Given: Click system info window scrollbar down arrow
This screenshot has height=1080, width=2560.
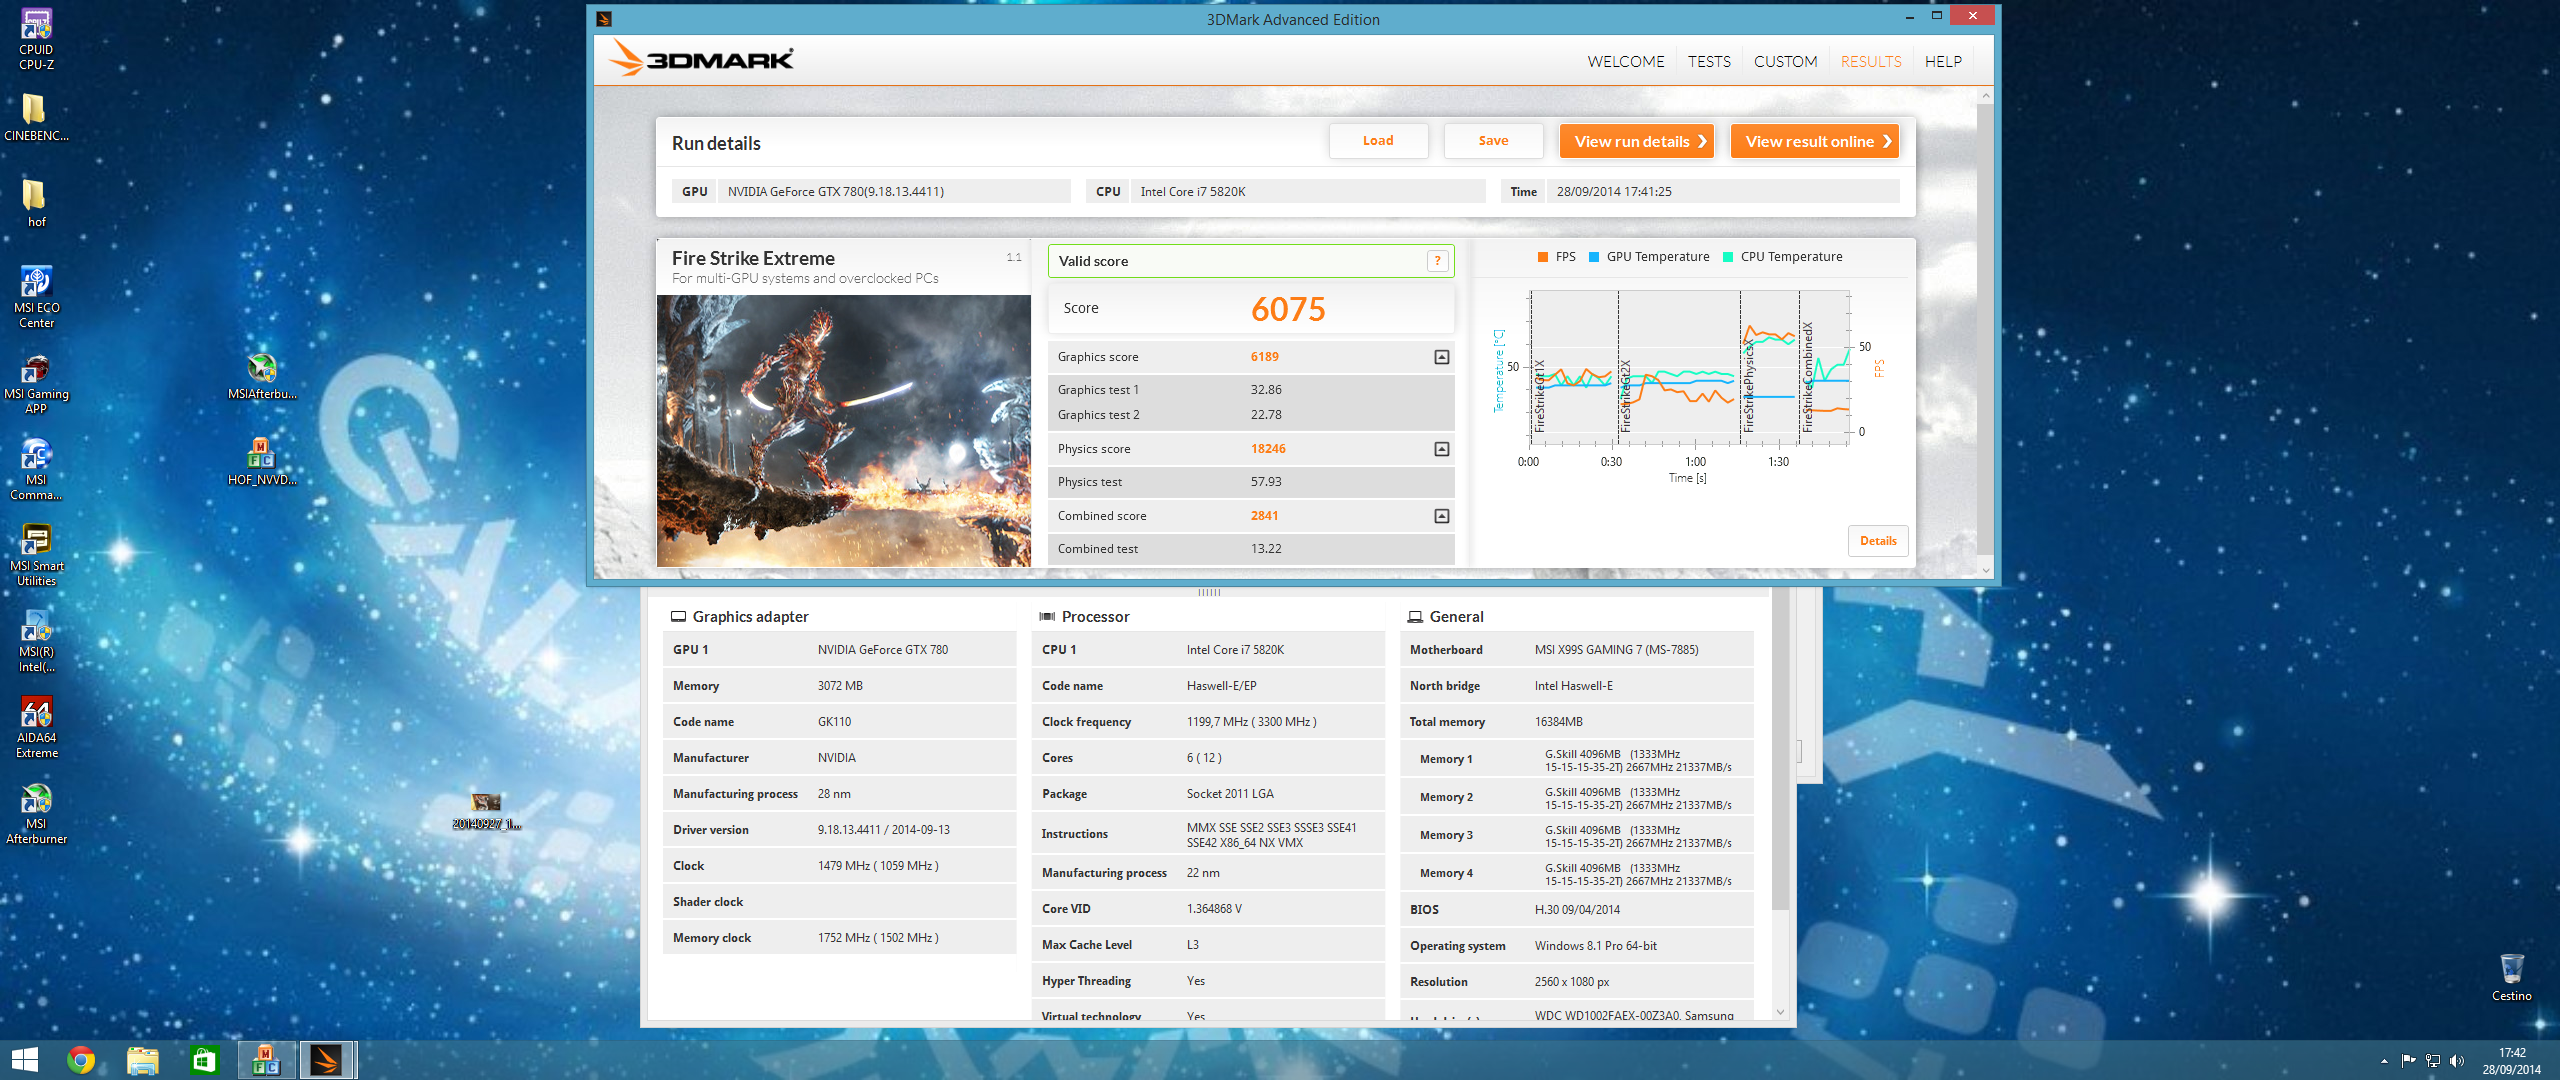Looking at the screenshot, I should click(1780, 1012).
